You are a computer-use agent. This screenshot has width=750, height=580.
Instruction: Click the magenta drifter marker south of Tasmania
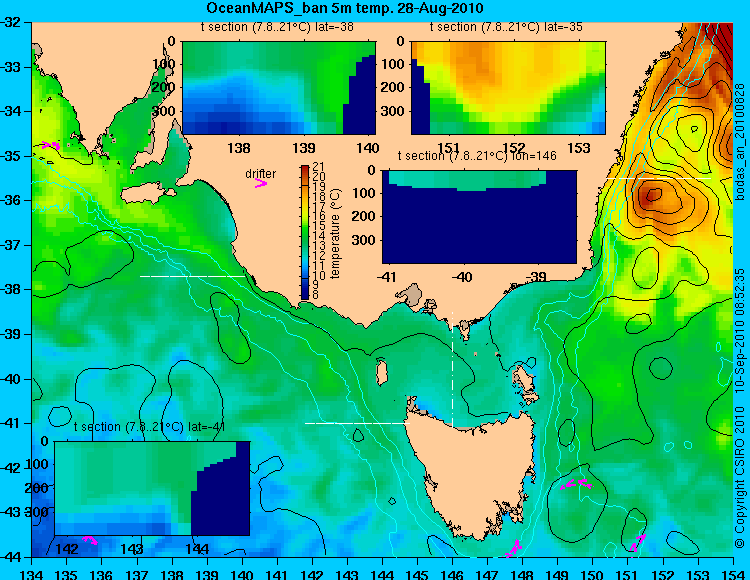coord(514,547)
